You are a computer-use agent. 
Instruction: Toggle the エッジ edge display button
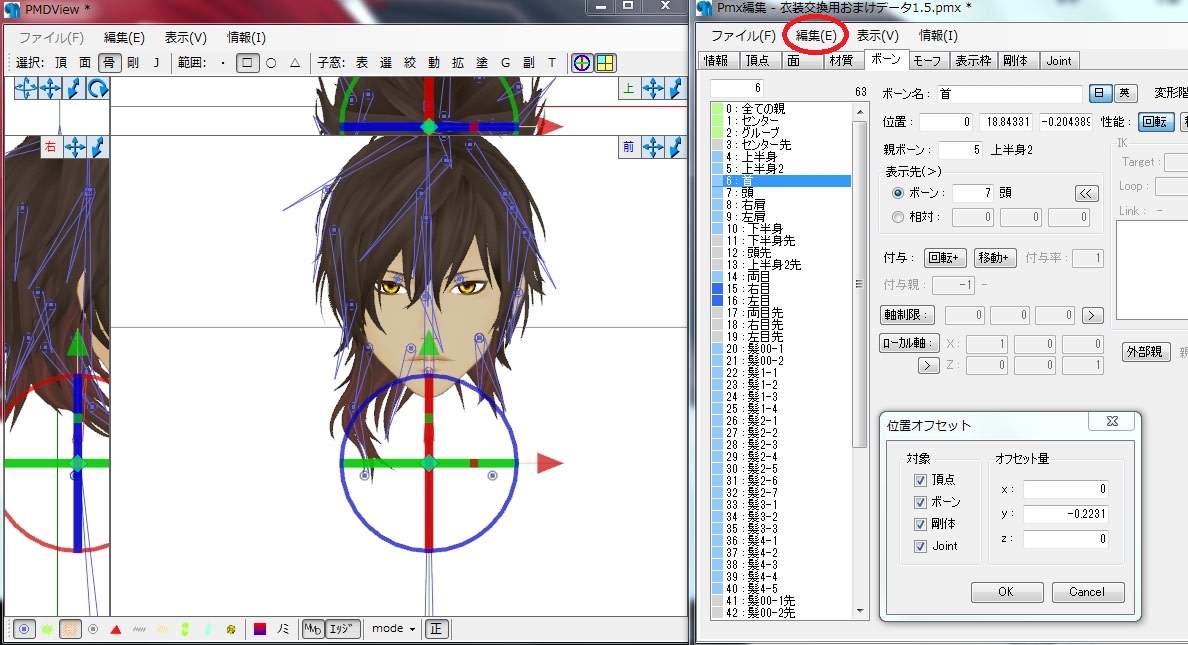[x=341, y=629]
